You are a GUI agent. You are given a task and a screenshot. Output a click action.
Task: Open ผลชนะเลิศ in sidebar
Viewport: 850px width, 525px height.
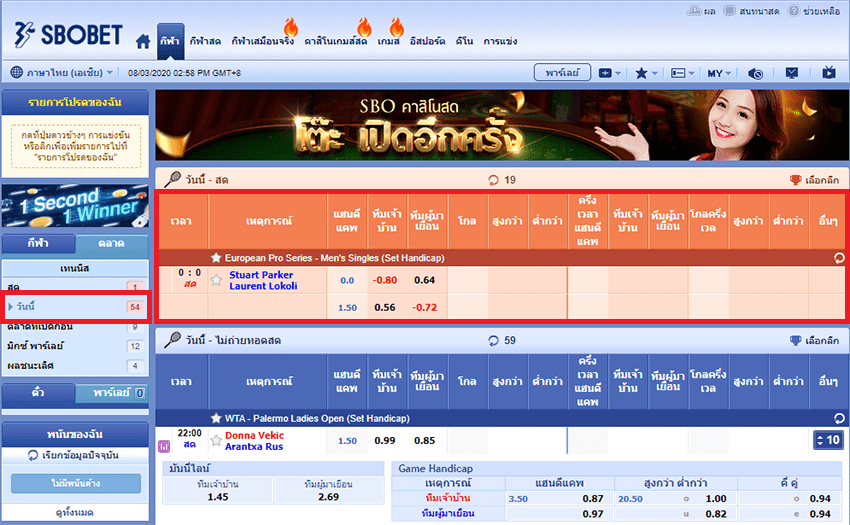tap(75, 366)
